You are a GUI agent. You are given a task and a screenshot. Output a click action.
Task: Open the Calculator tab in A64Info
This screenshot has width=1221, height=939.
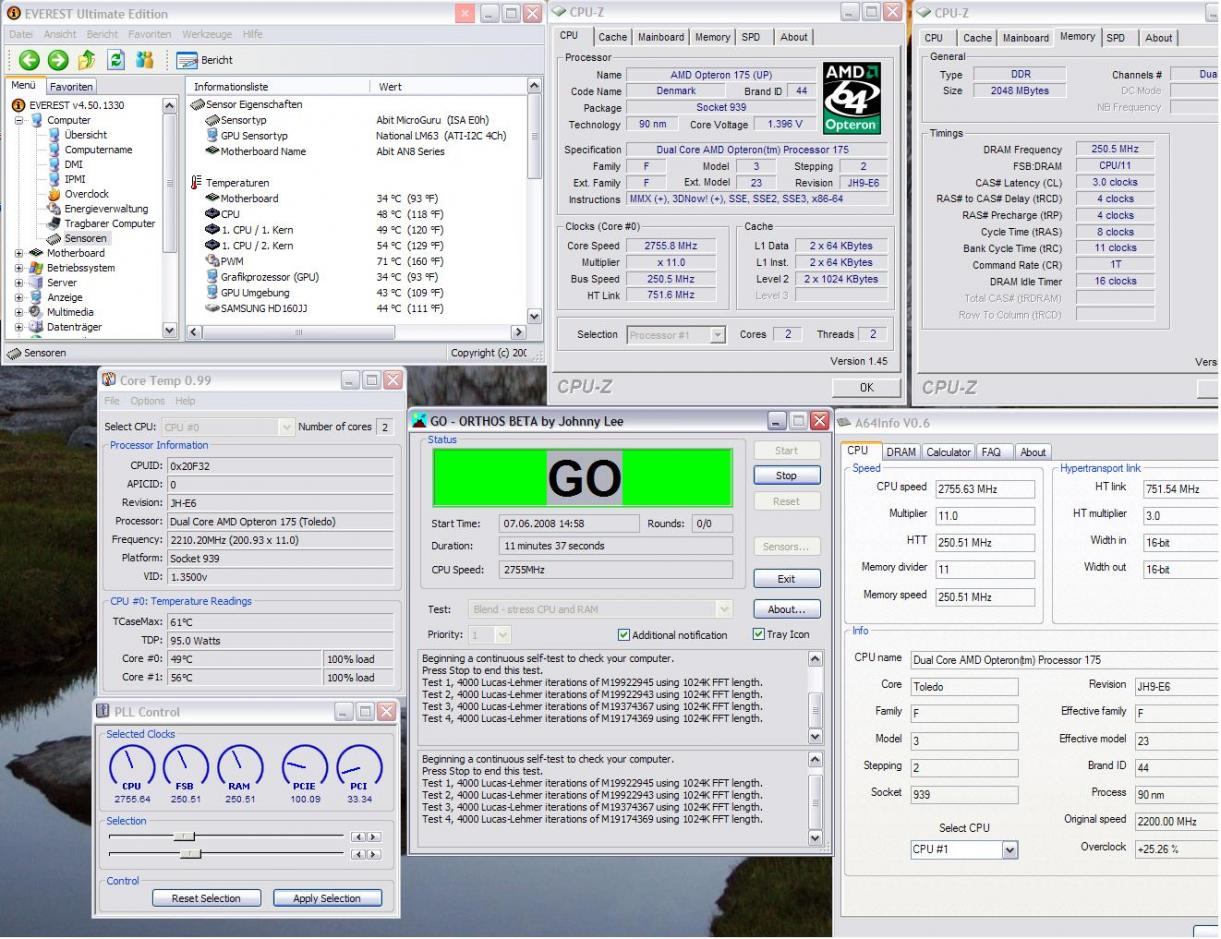[950, 452]
